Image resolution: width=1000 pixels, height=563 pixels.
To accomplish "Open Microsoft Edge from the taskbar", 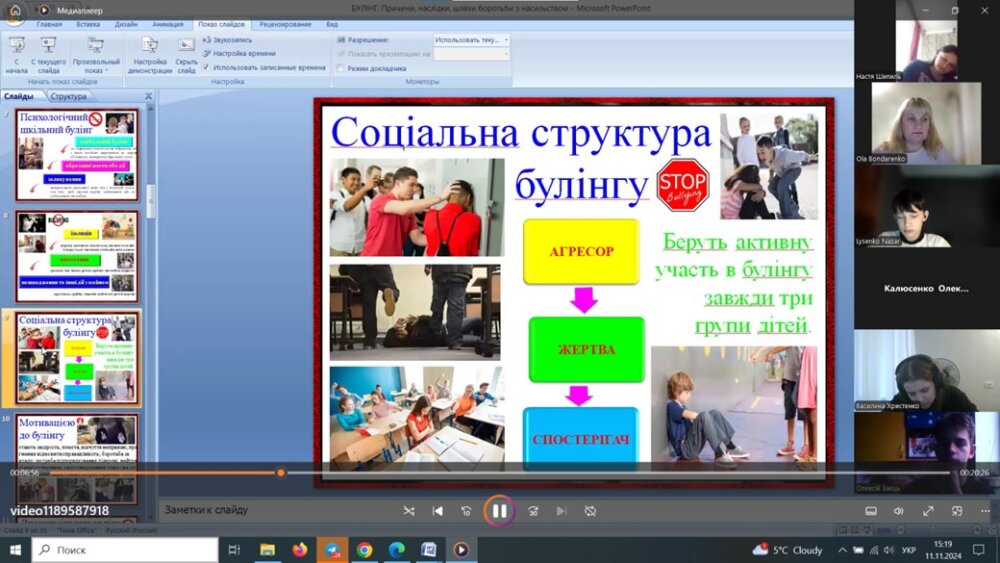I will pos(397,550).
